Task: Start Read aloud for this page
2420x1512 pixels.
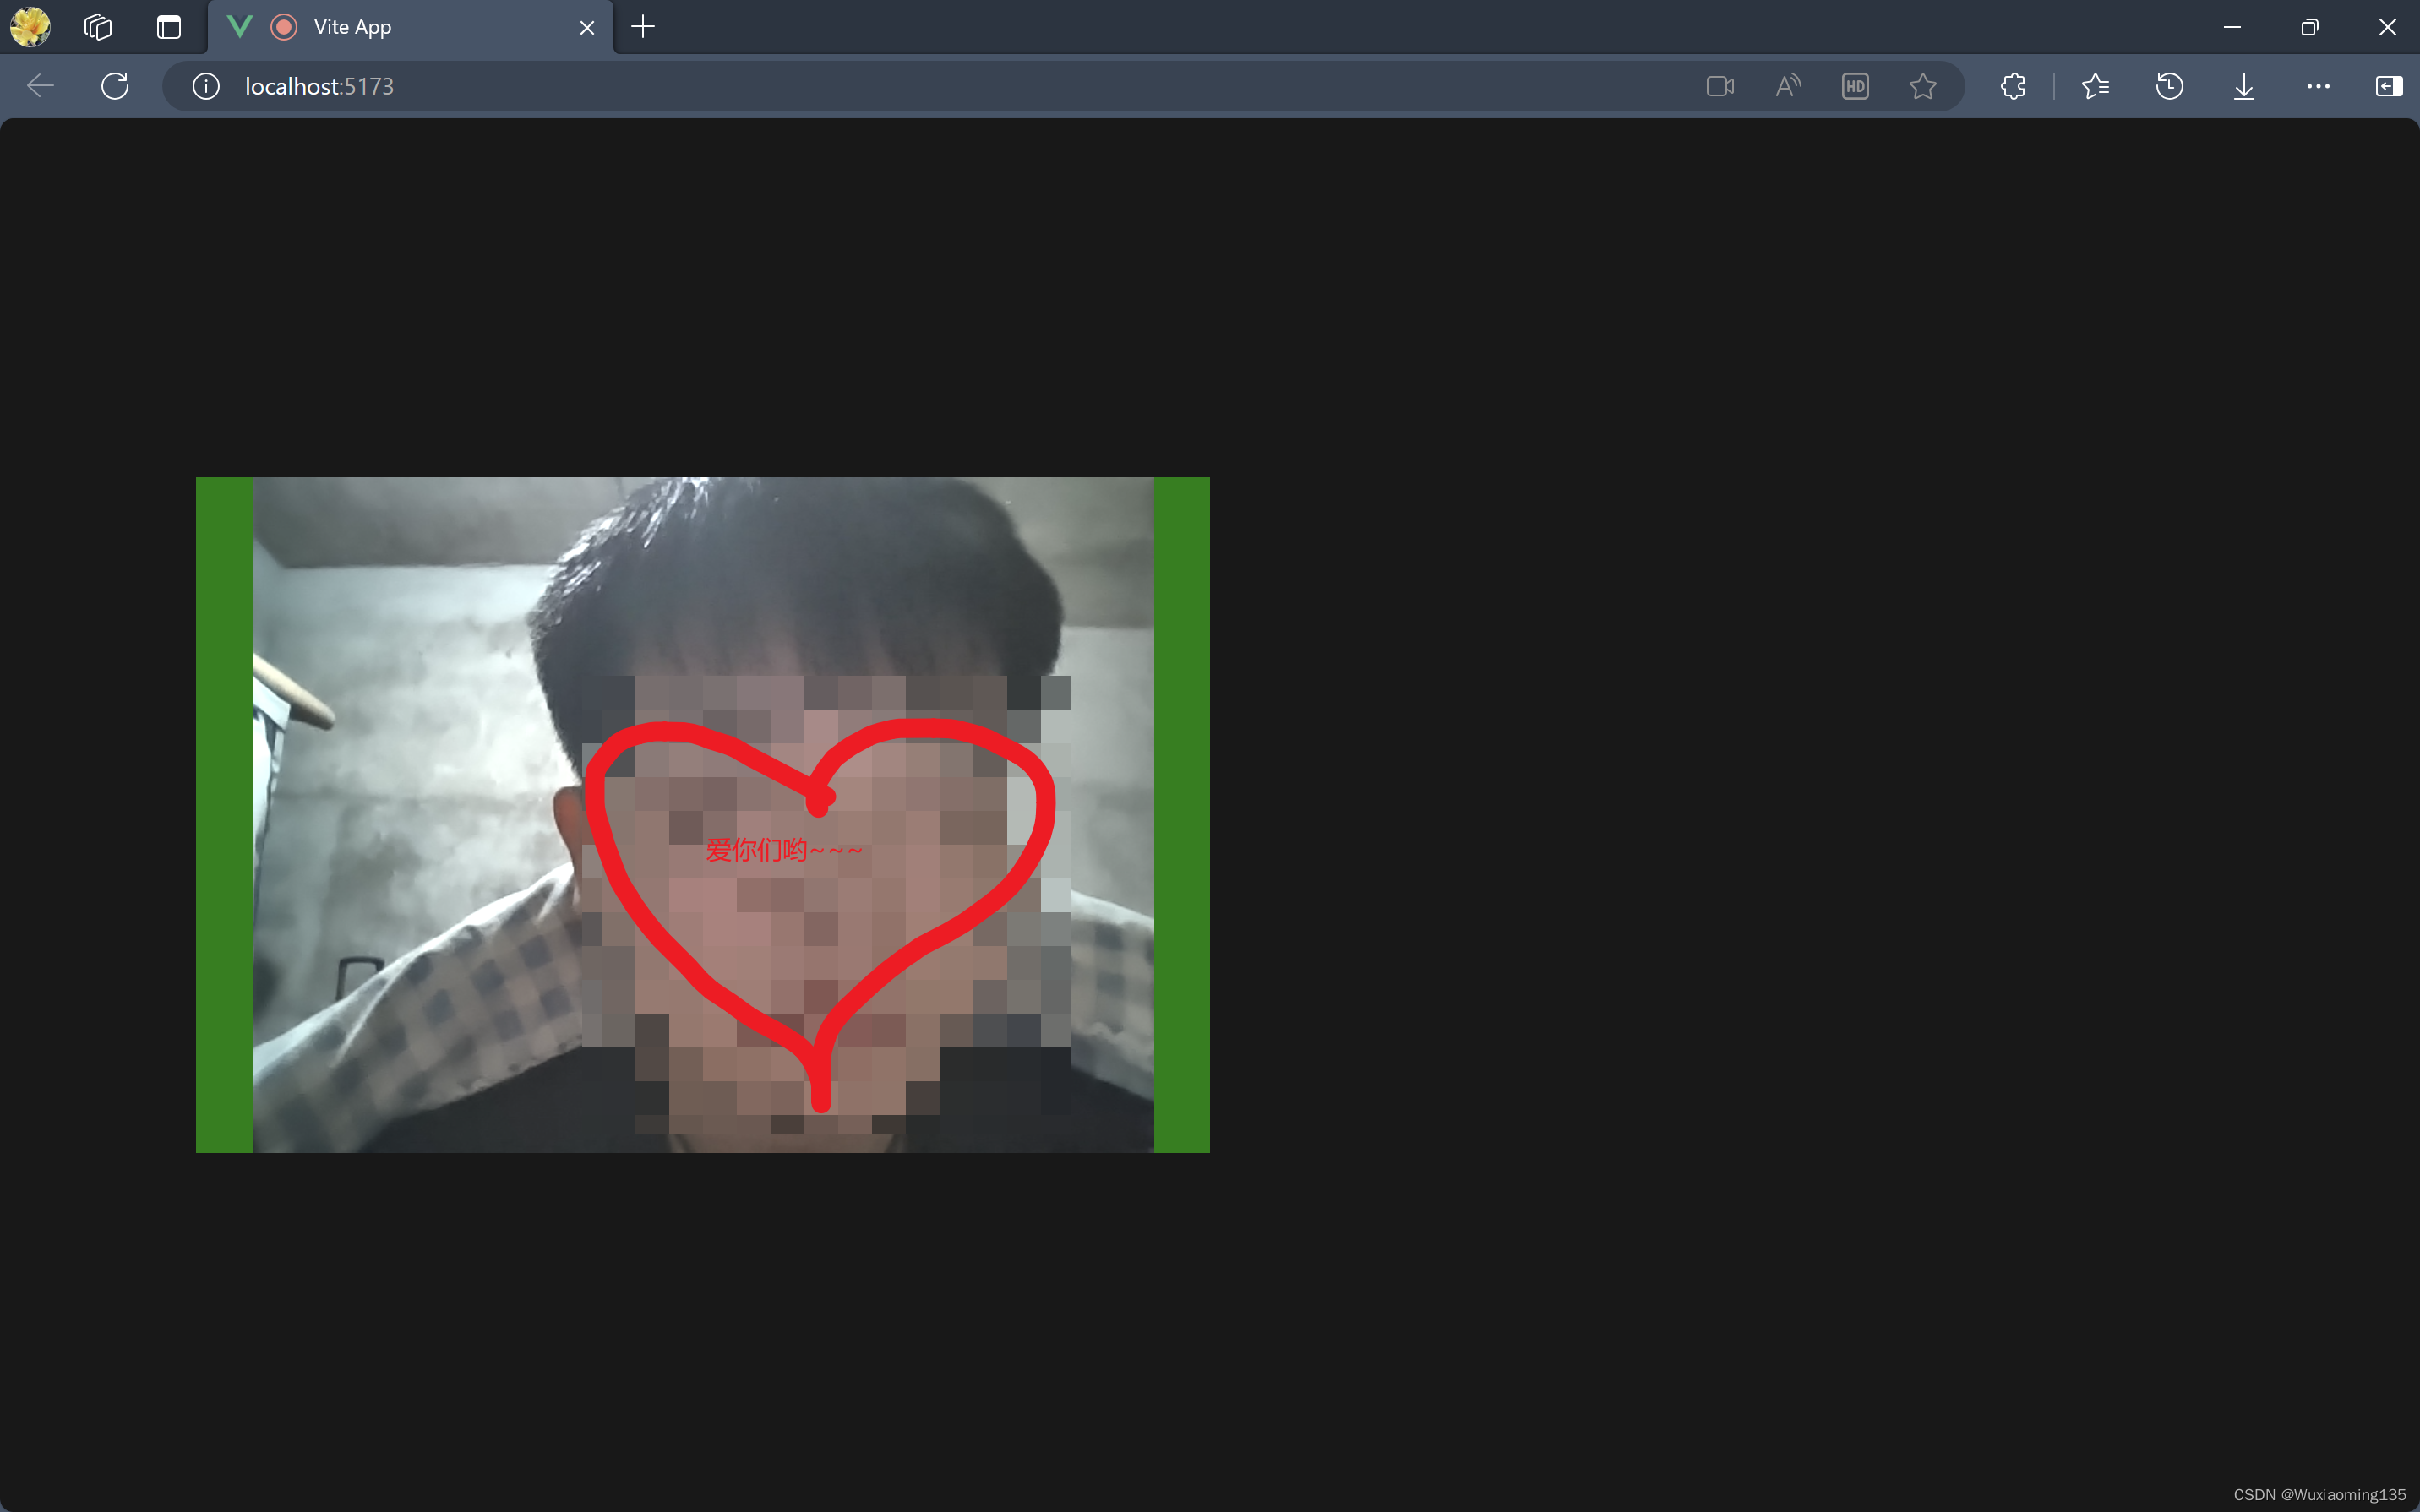Action: [x=1788, y=86]
